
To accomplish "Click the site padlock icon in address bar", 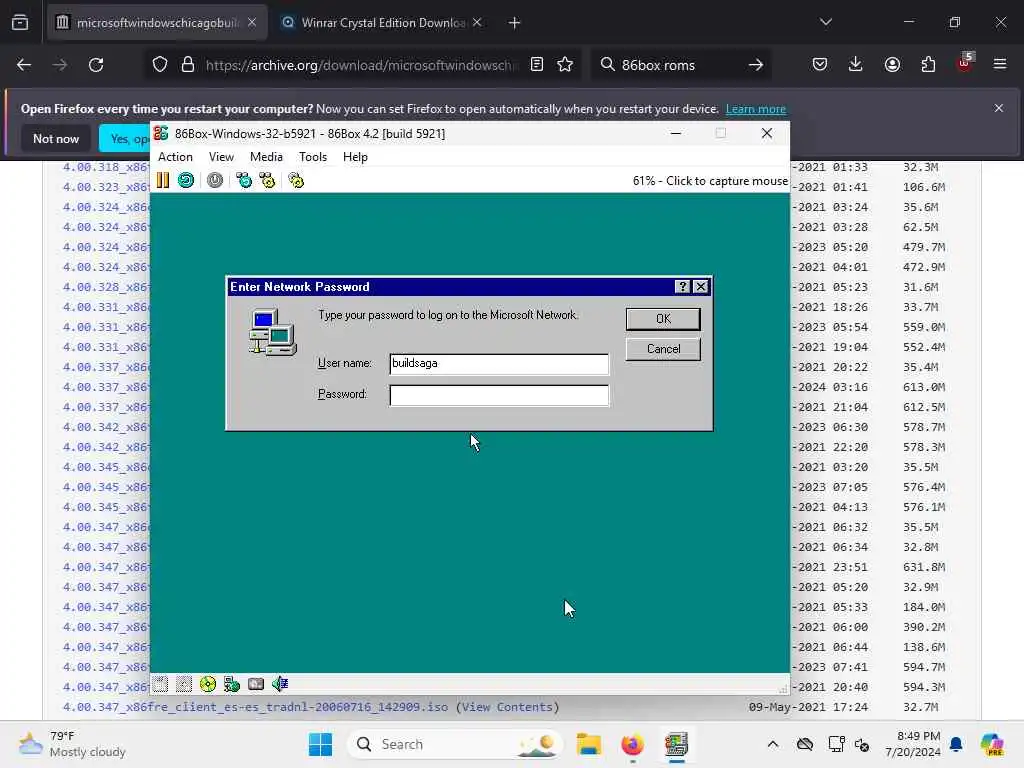I will [188, 65].
